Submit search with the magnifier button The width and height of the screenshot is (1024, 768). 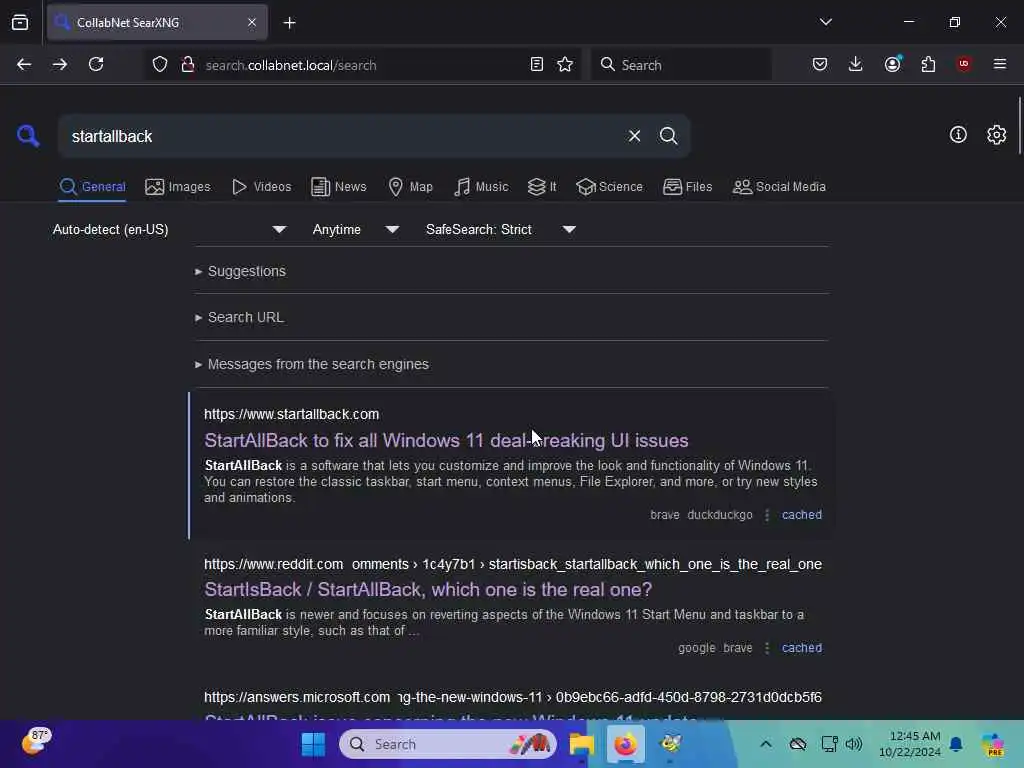(x=668, y=136)
